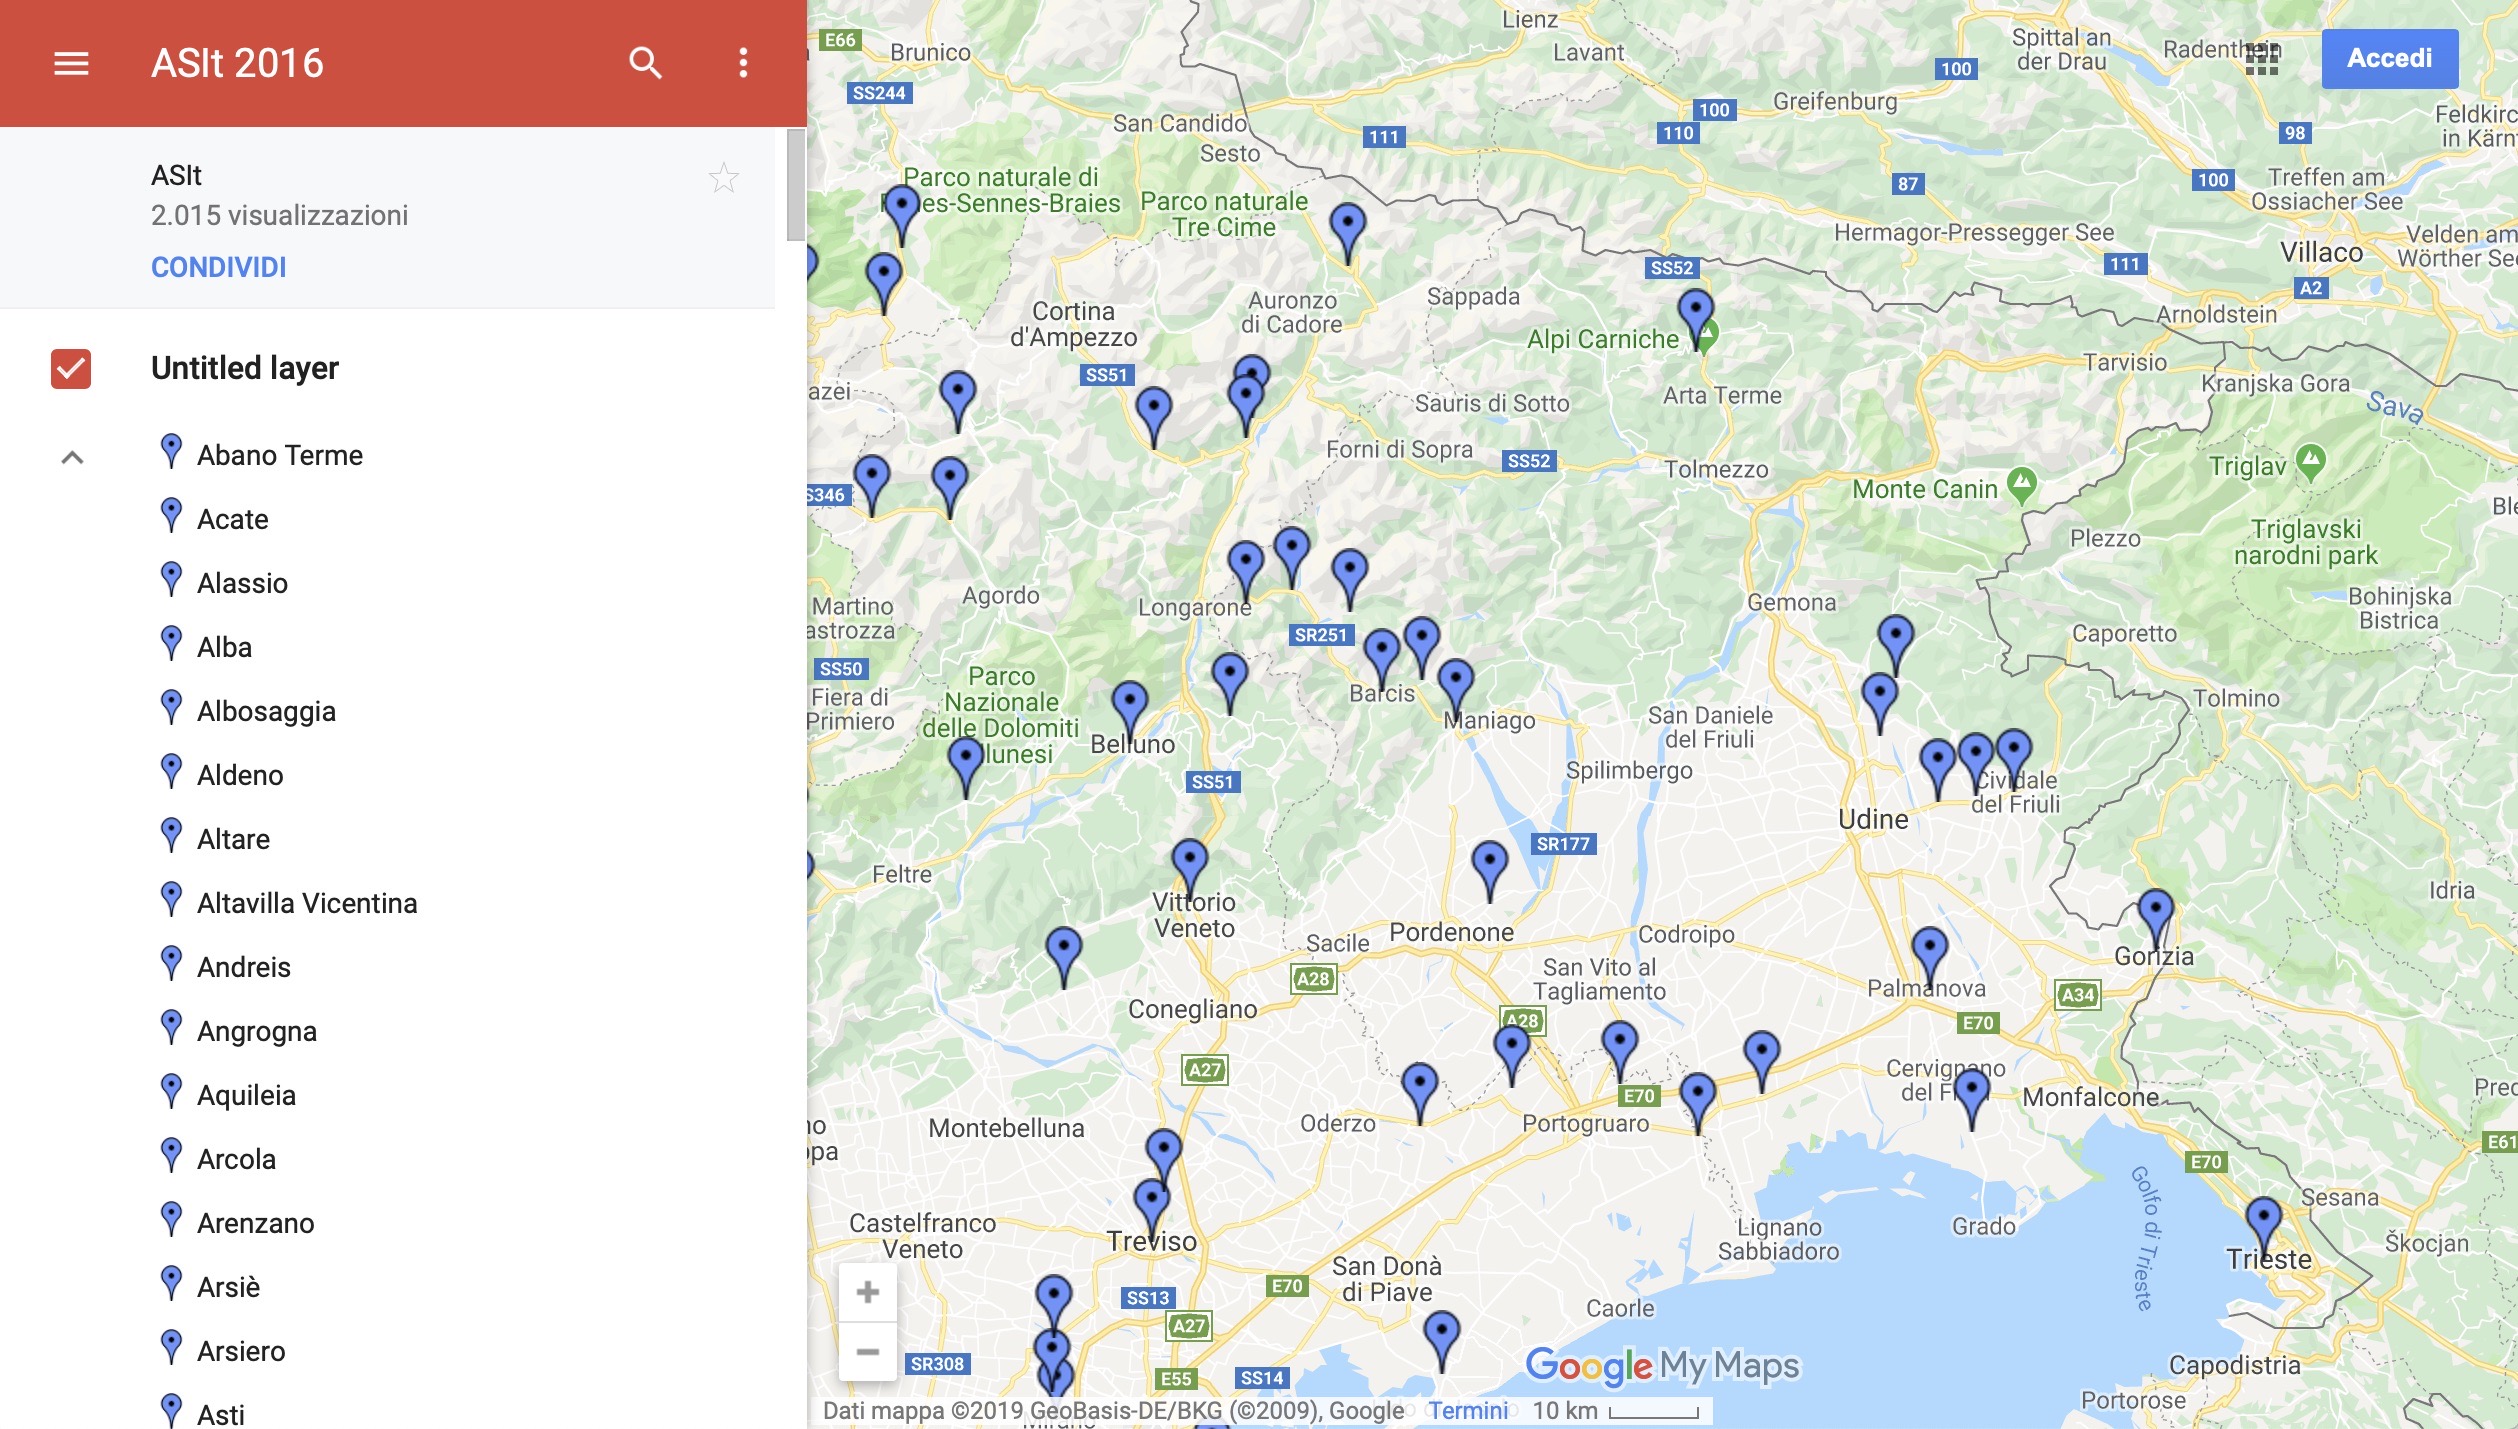This screenshot has height=1429, width=2518.
Task: Star the ASIt map as favorite
Action: [x=723, y=179]
